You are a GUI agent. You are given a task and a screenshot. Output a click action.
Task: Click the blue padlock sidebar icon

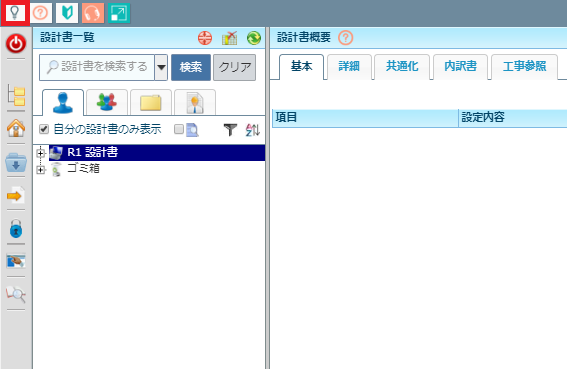click(16, 229)
